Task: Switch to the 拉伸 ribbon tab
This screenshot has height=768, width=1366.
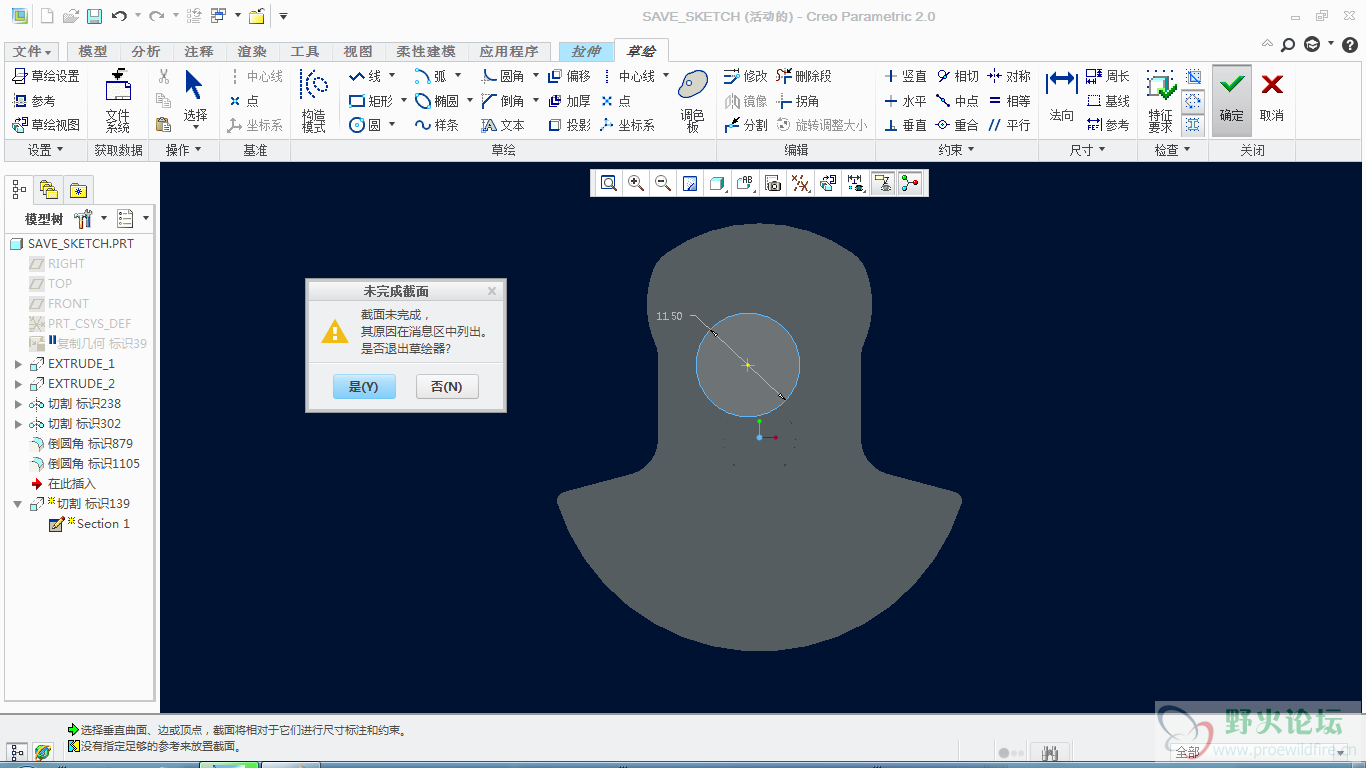Action: (x=587, y=51)
